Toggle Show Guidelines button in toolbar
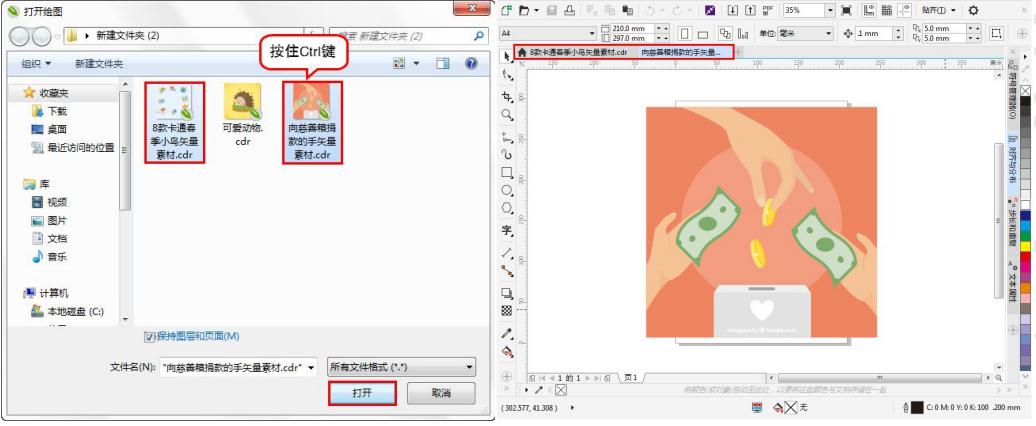The height and width of the screenshot is (426, 1036). click(905, 10)
